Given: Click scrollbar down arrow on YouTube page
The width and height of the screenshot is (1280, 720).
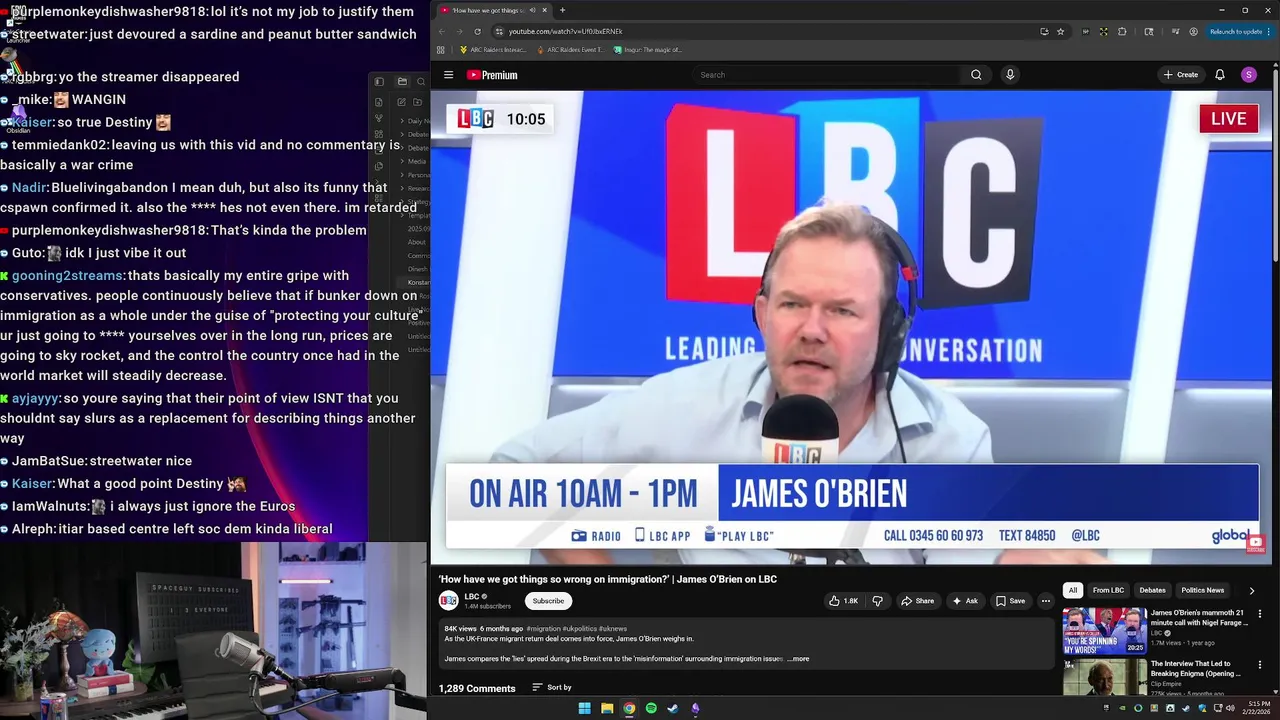Looking at the screenshot, I should [x=1276, y=690].
